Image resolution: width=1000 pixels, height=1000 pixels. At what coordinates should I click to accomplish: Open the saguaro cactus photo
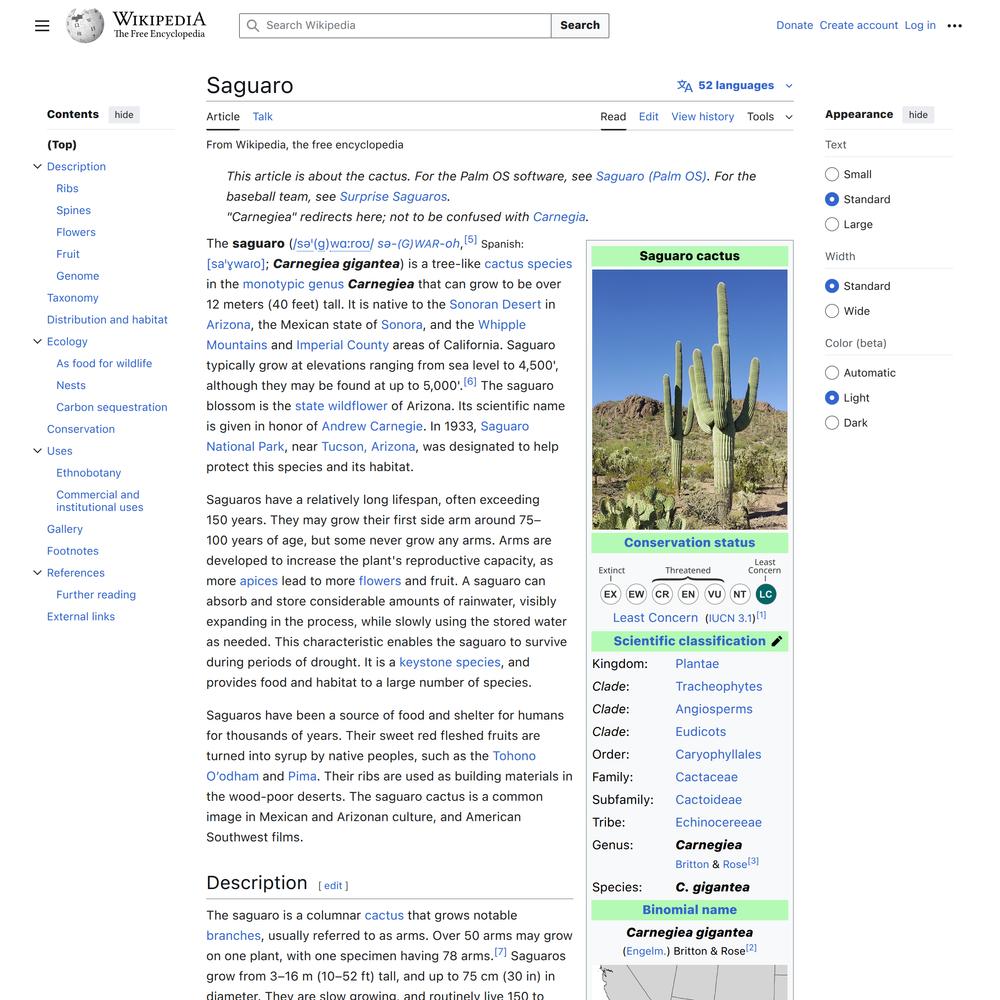click(x=689, y=400)
